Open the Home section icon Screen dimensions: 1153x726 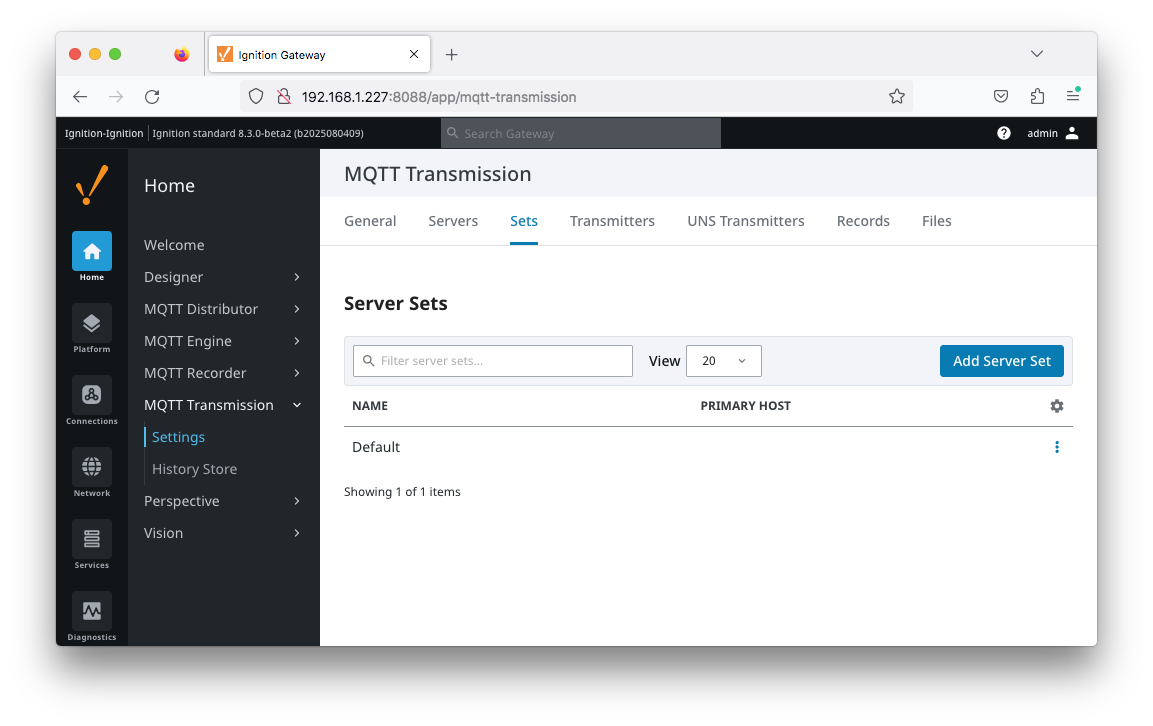(x=92, y=252)
